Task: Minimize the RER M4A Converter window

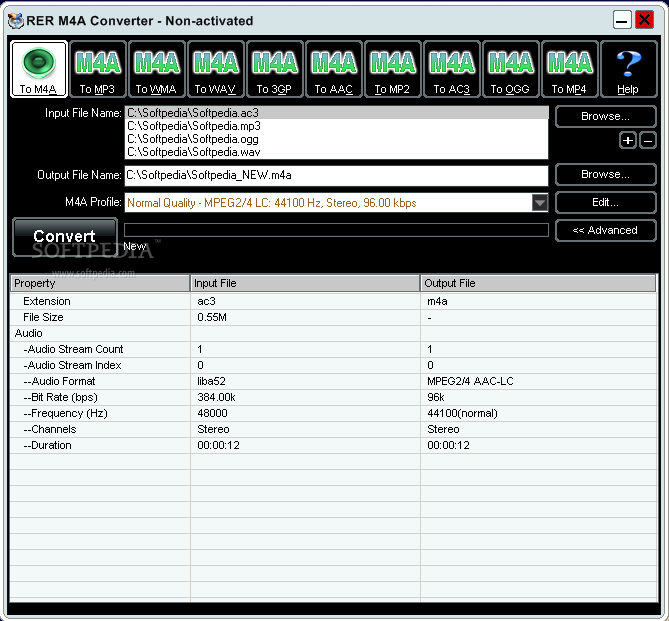Action: point(622,20)
